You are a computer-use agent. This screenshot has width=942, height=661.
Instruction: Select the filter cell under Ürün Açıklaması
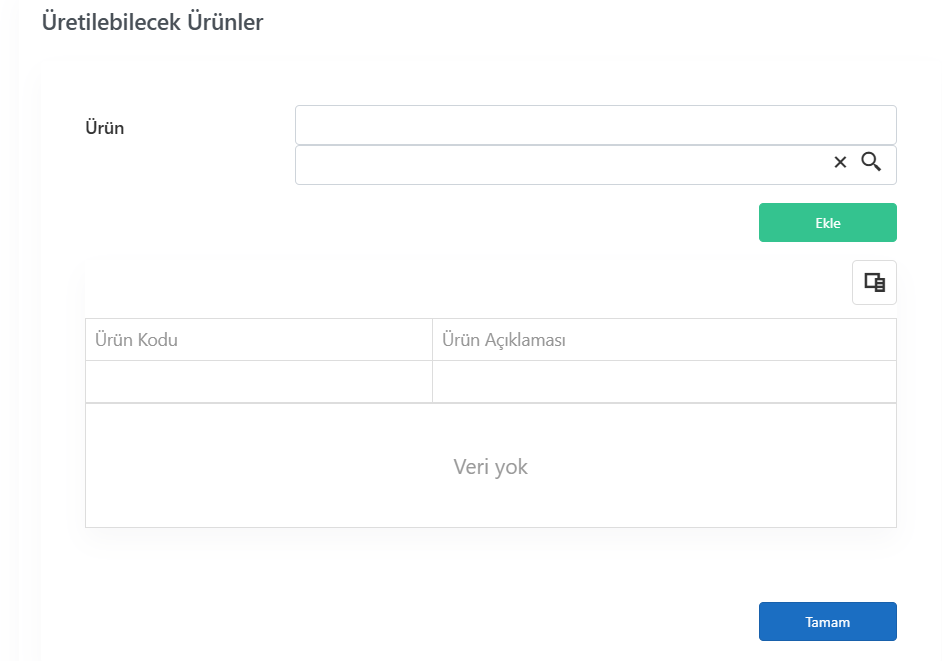pos(664,382)
